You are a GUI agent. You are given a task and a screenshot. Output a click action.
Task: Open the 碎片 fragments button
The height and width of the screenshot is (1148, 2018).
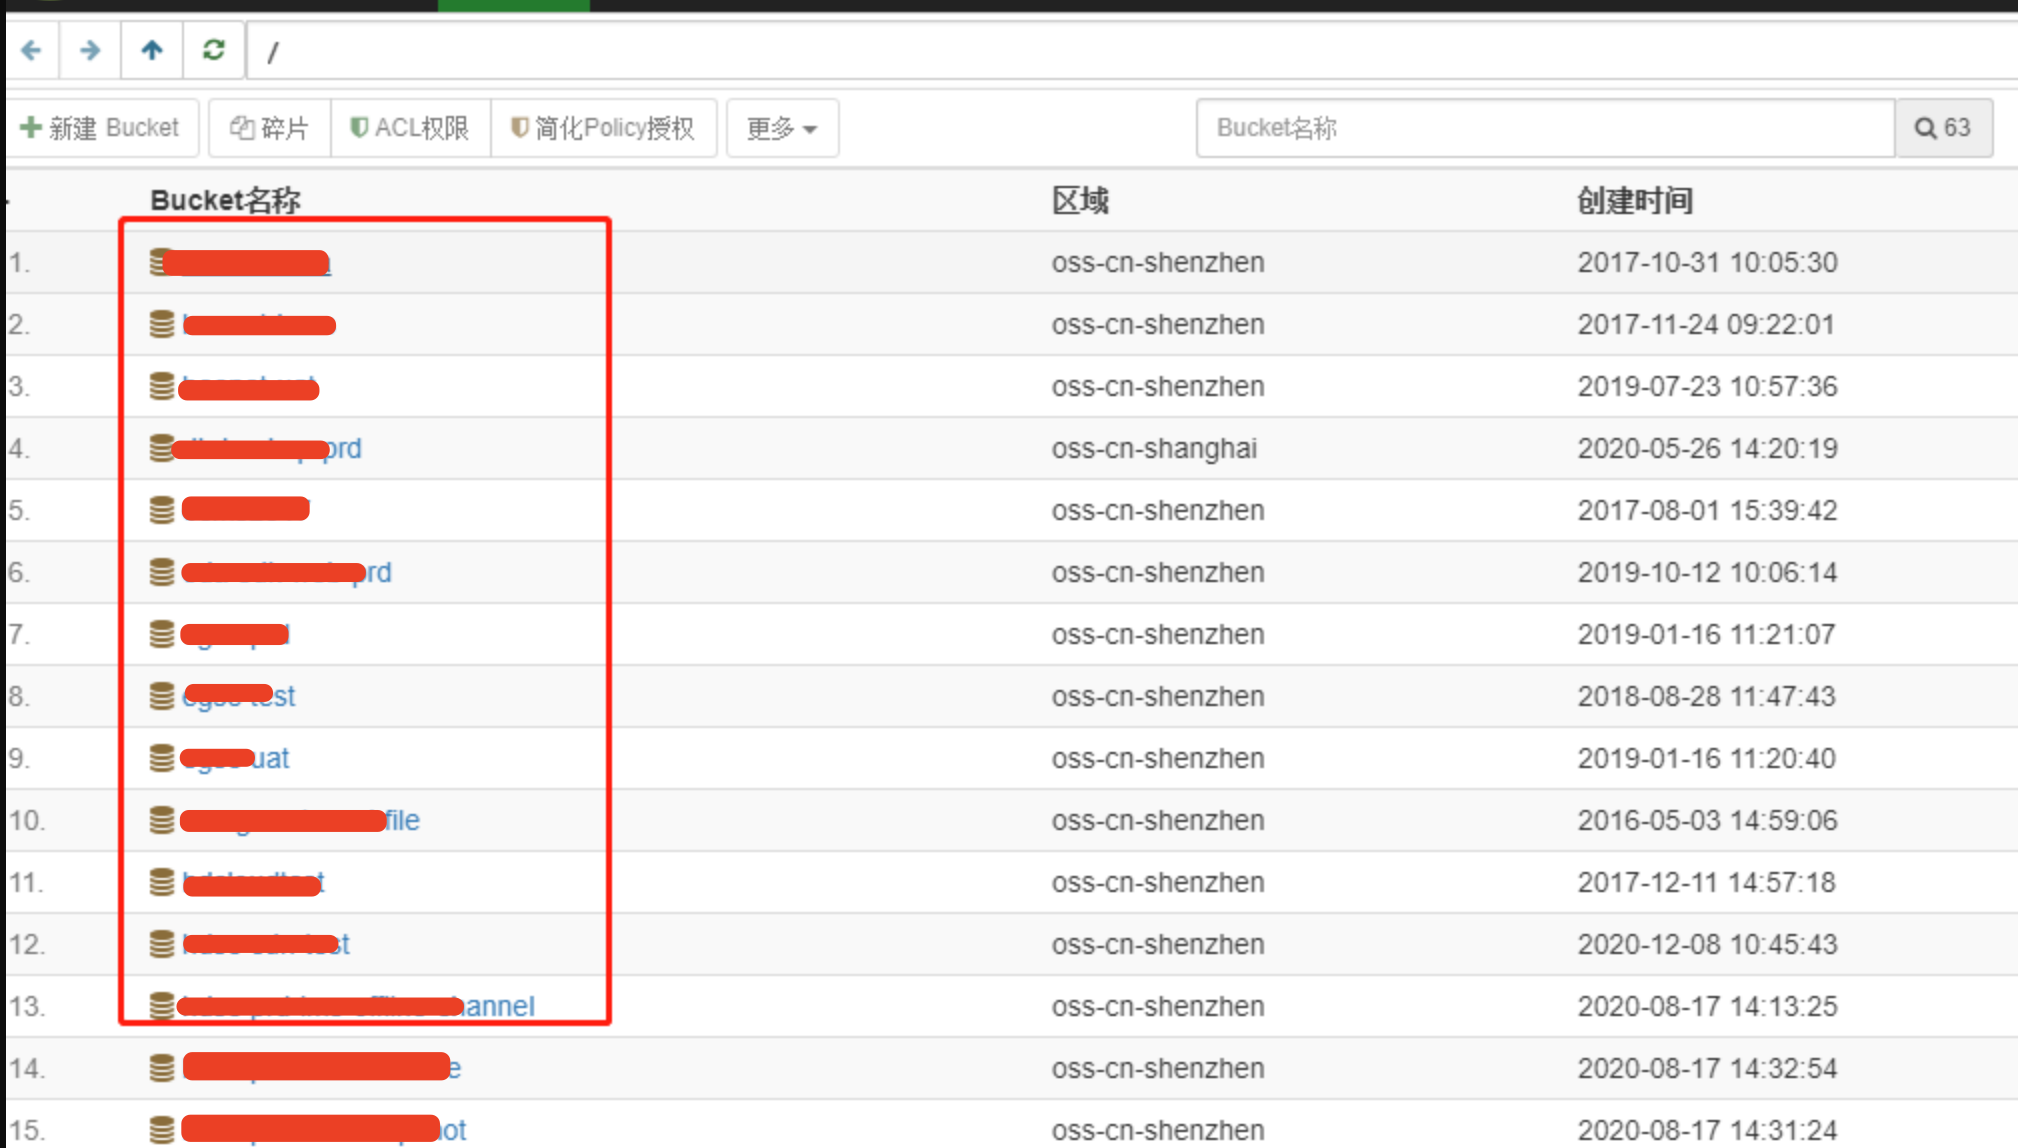click(270, 128)
